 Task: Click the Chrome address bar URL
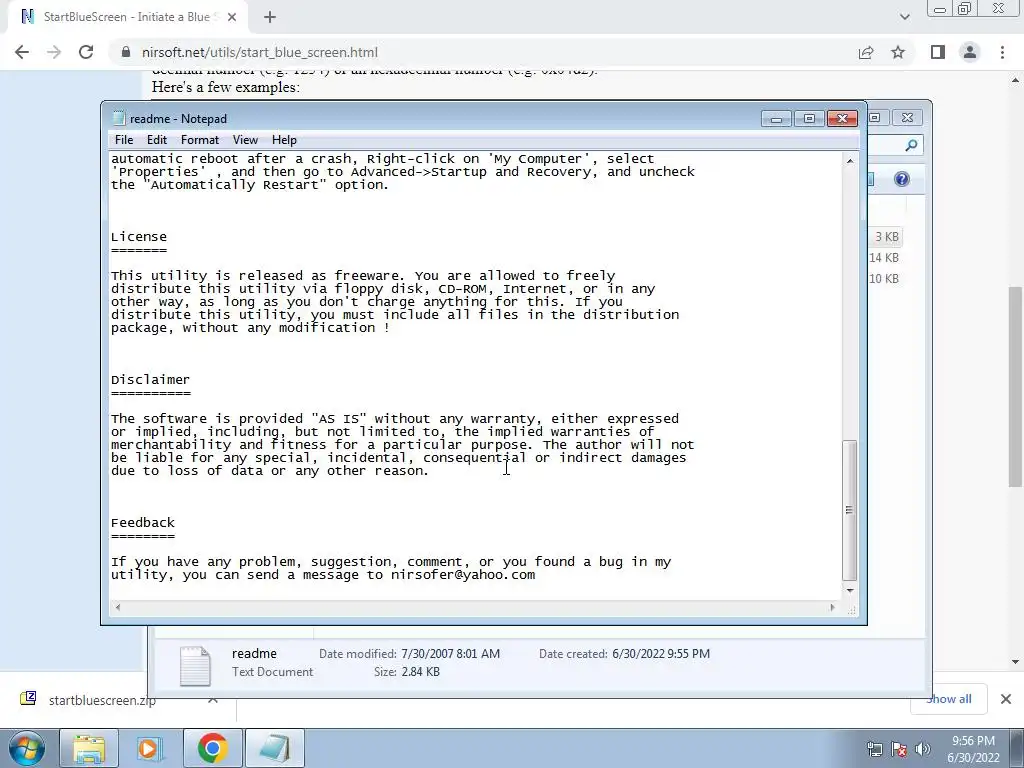(x=260, y=52)
